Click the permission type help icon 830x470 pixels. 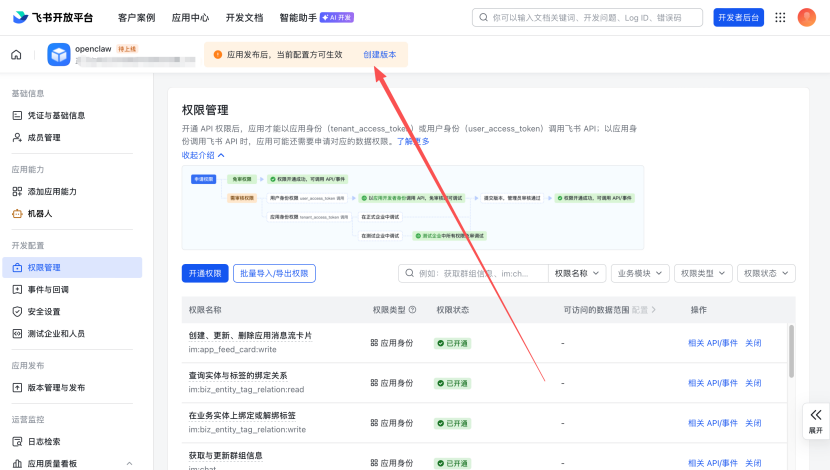(x=412, y=310)
